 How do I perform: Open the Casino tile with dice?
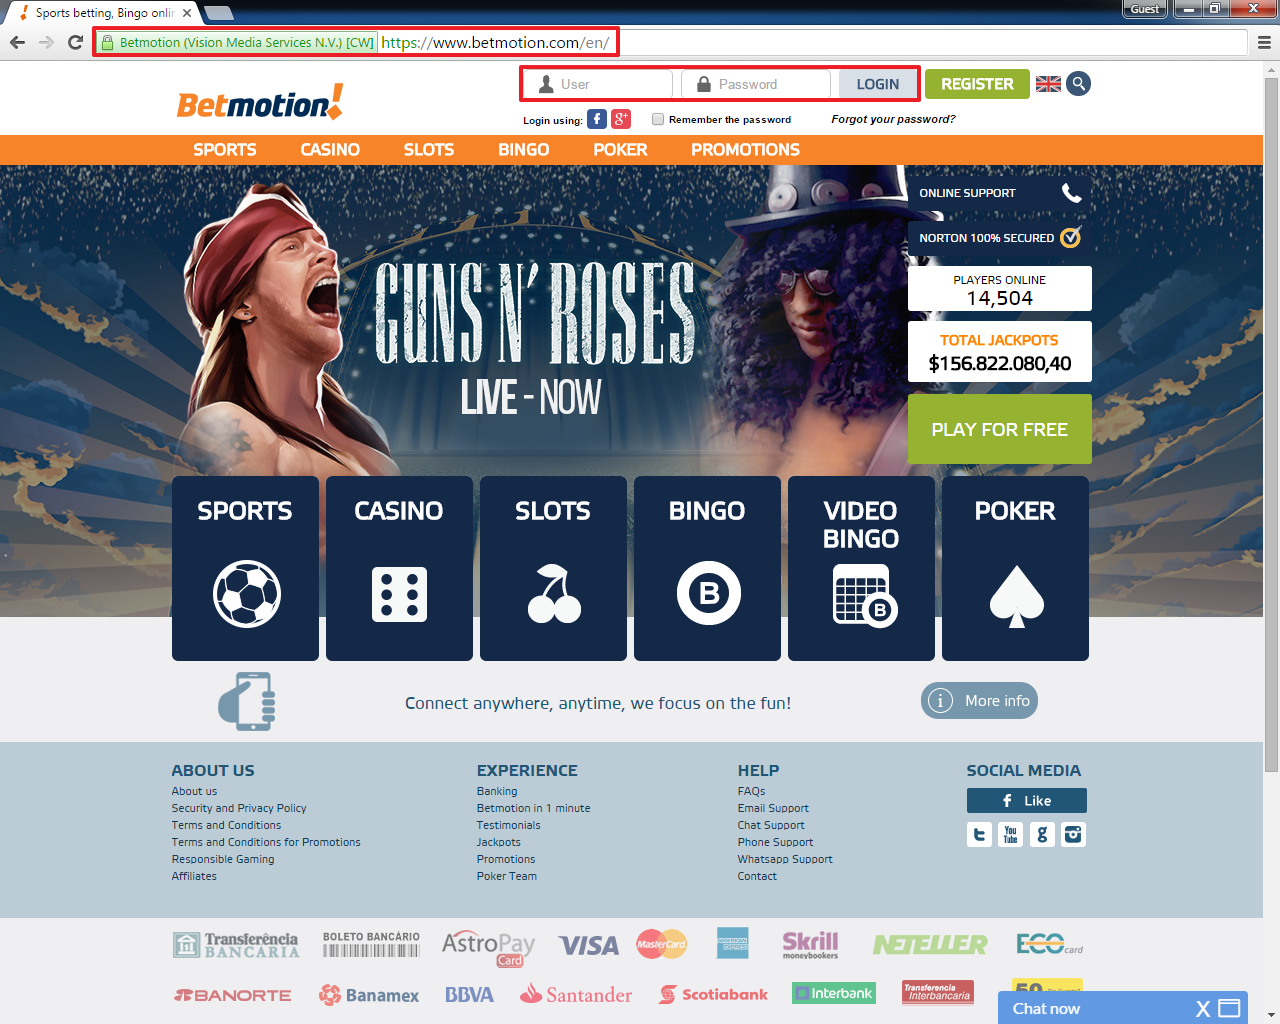(399, 568)
